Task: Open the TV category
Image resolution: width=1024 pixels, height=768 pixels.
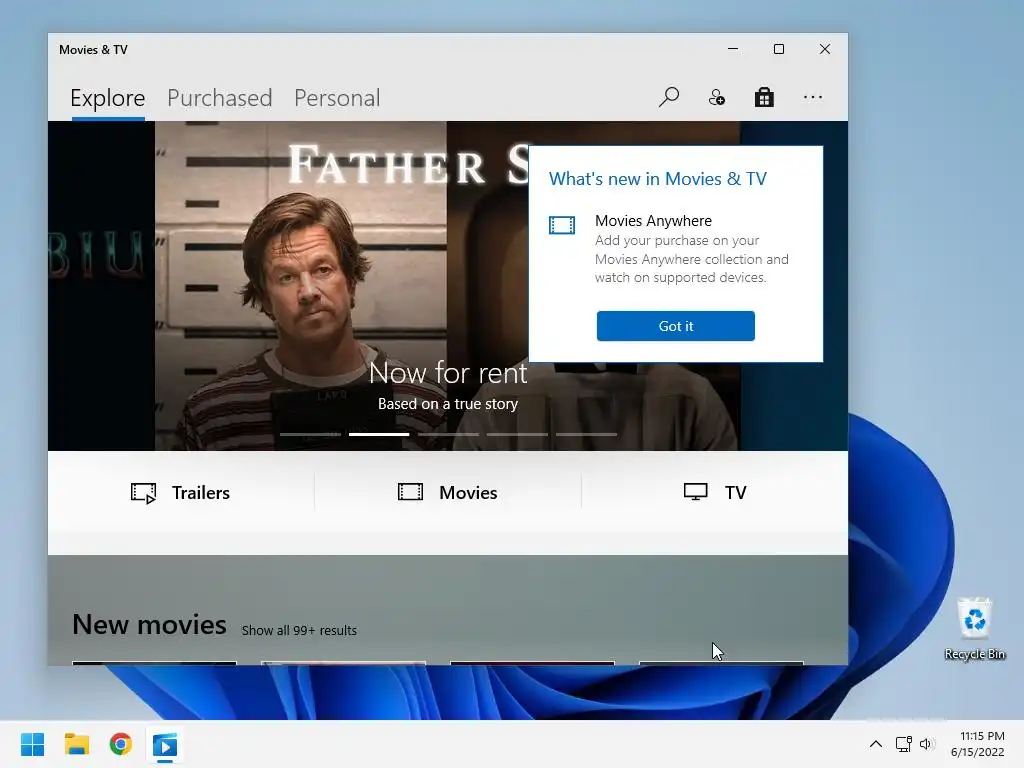Action: pyautogui.click(x=715, y=492)
